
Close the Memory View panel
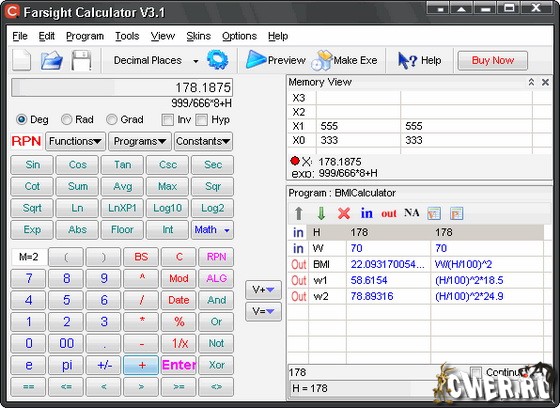545,82
